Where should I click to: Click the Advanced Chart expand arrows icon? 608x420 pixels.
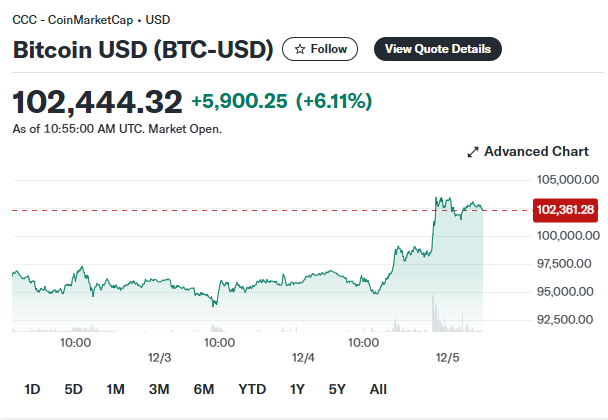473,152
